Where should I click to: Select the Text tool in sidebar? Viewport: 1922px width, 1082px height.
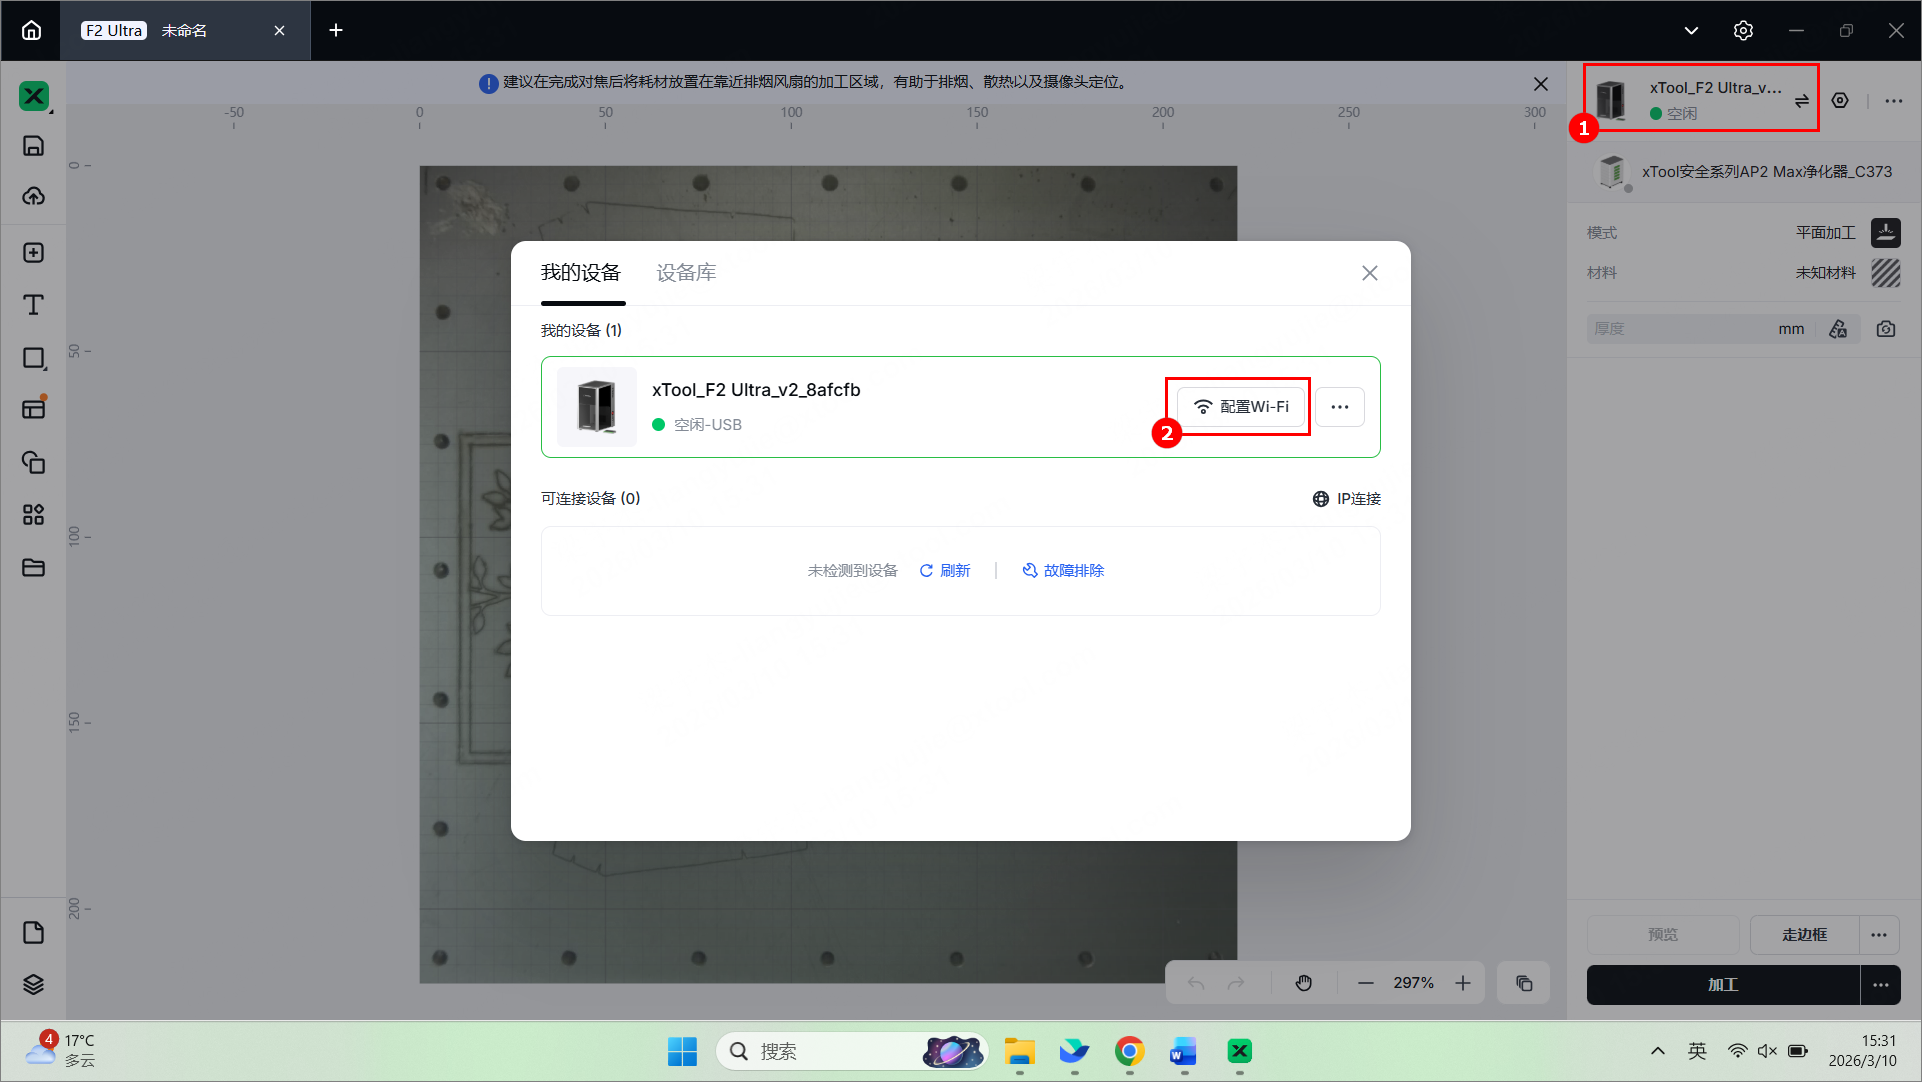[x=33, y=305]
